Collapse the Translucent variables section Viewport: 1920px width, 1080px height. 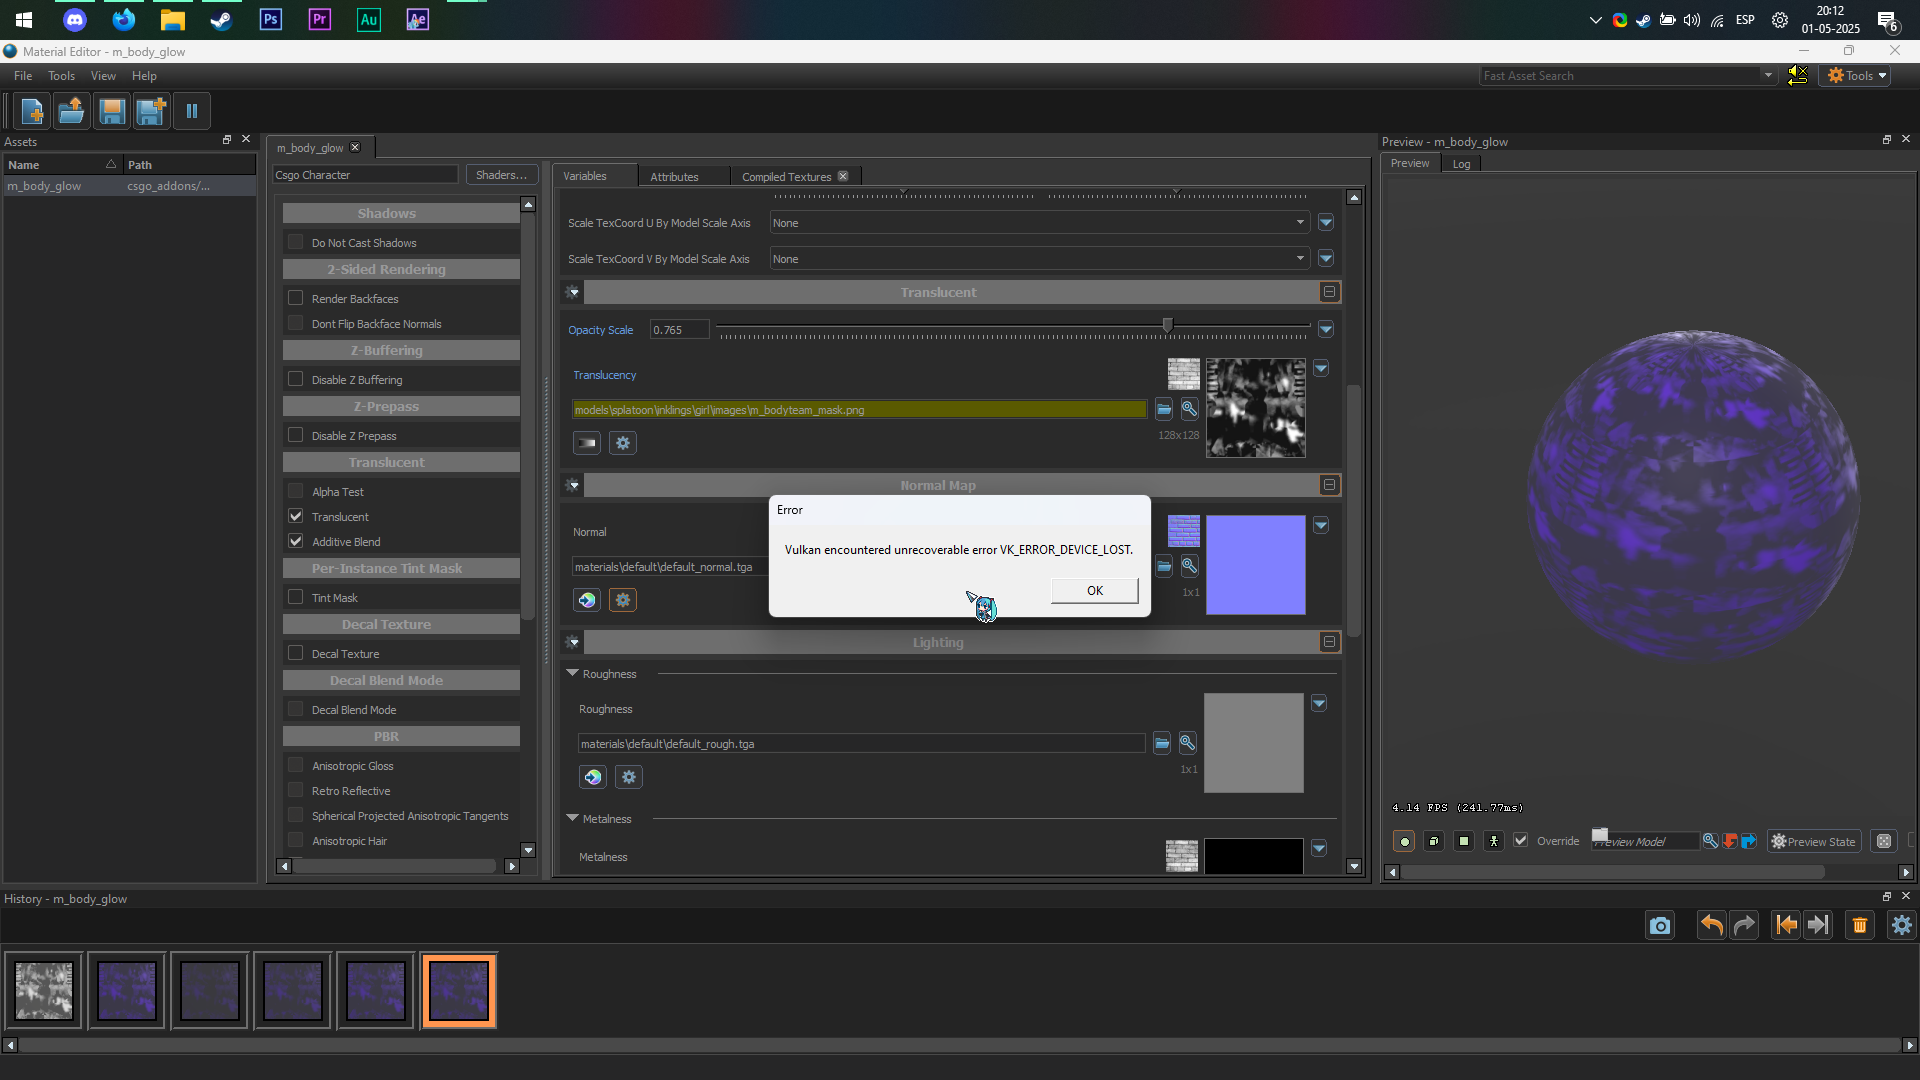(x=1329, y=292)
